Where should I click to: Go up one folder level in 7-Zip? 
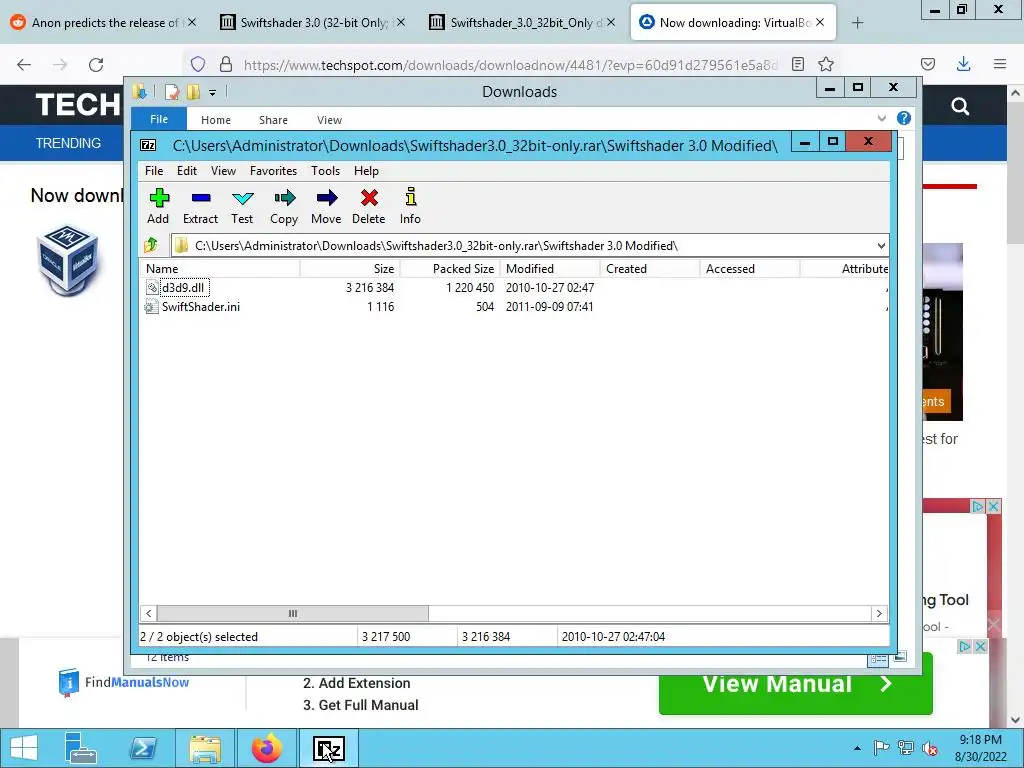click(x=151, y=246)
